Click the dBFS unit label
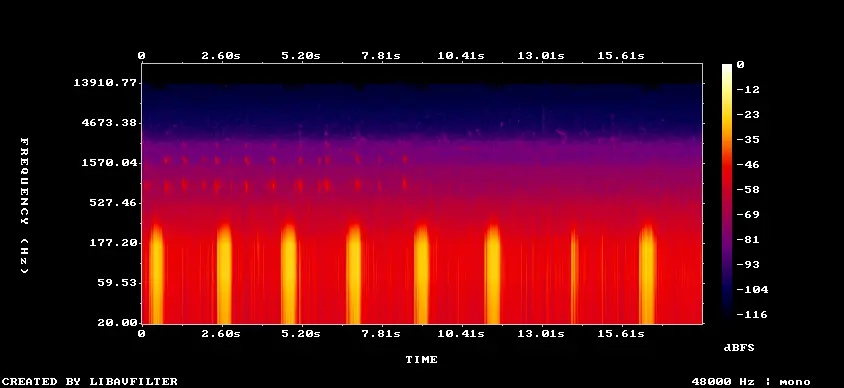Viewport: 844px width, 388px height. pyautogui.click(x=739, y=348)
